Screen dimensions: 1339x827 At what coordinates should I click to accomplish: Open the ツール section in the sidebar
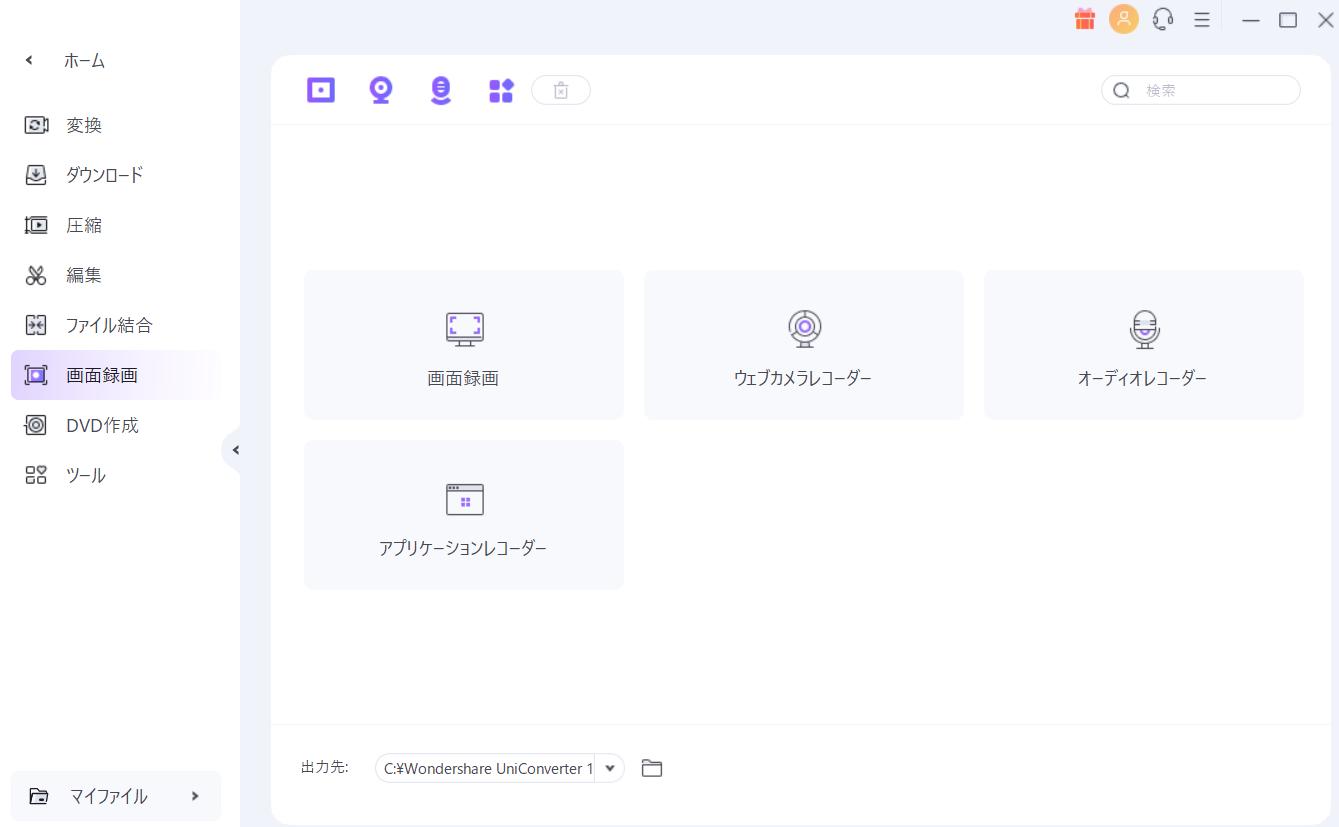click(116, 475)
